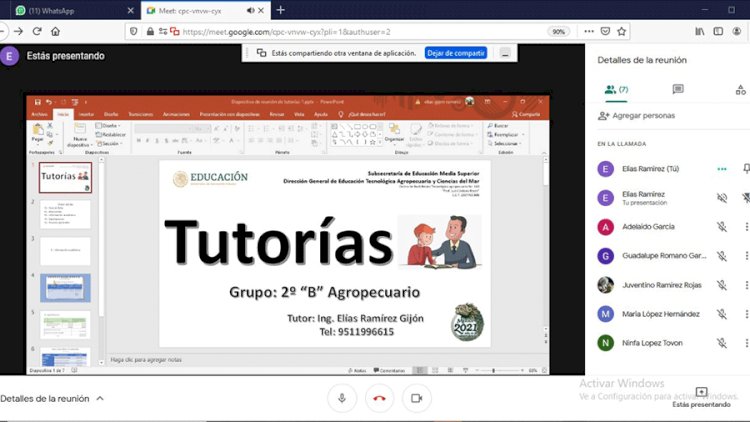Open Firefox page actions three-dot menu
Viewport: 750px width, 422px height.
(589, 32)
